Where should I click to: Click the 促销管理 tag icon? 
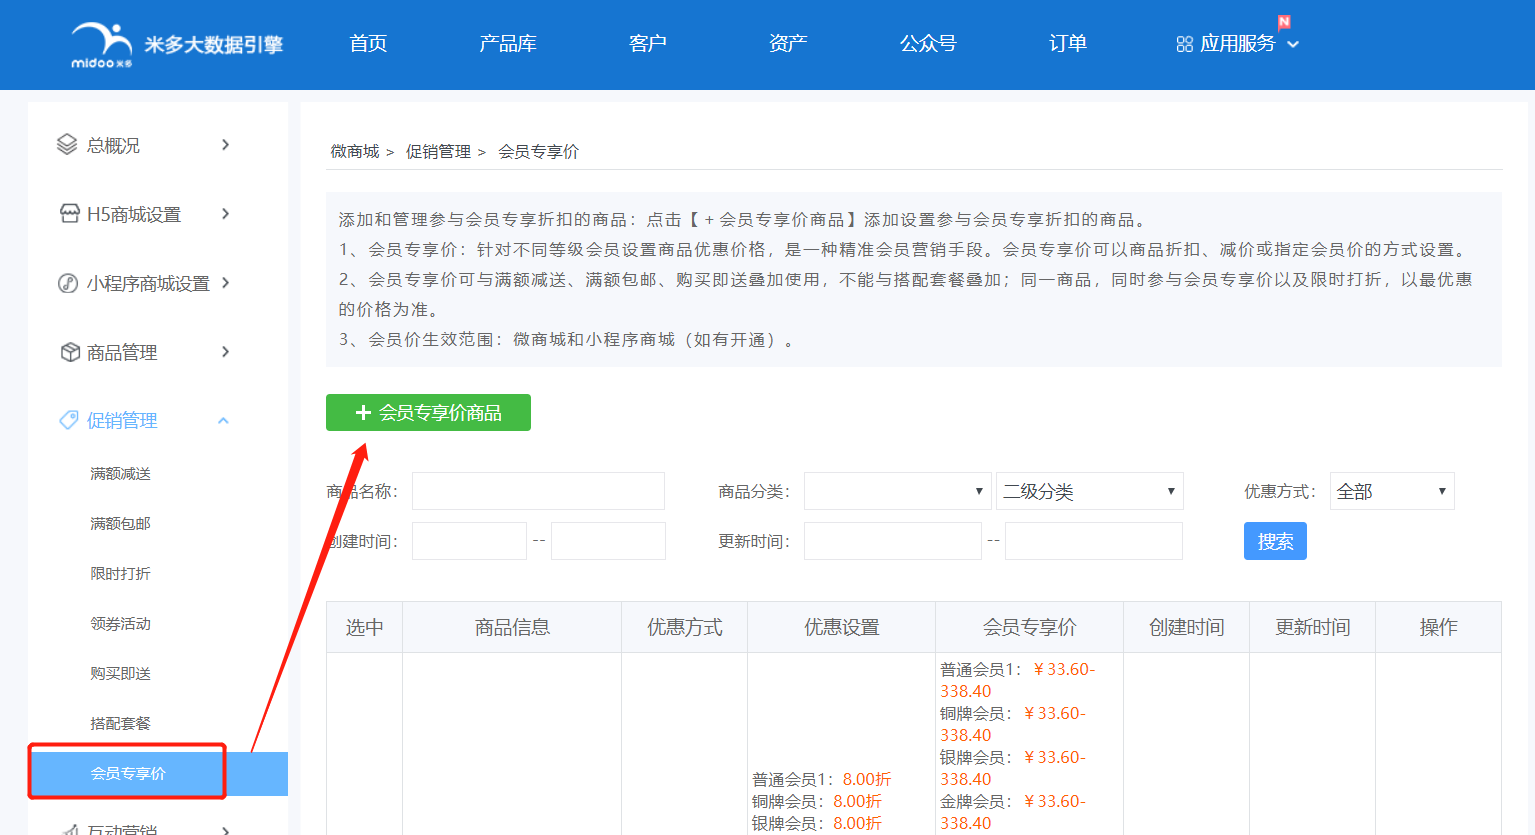tap(69, 420)
